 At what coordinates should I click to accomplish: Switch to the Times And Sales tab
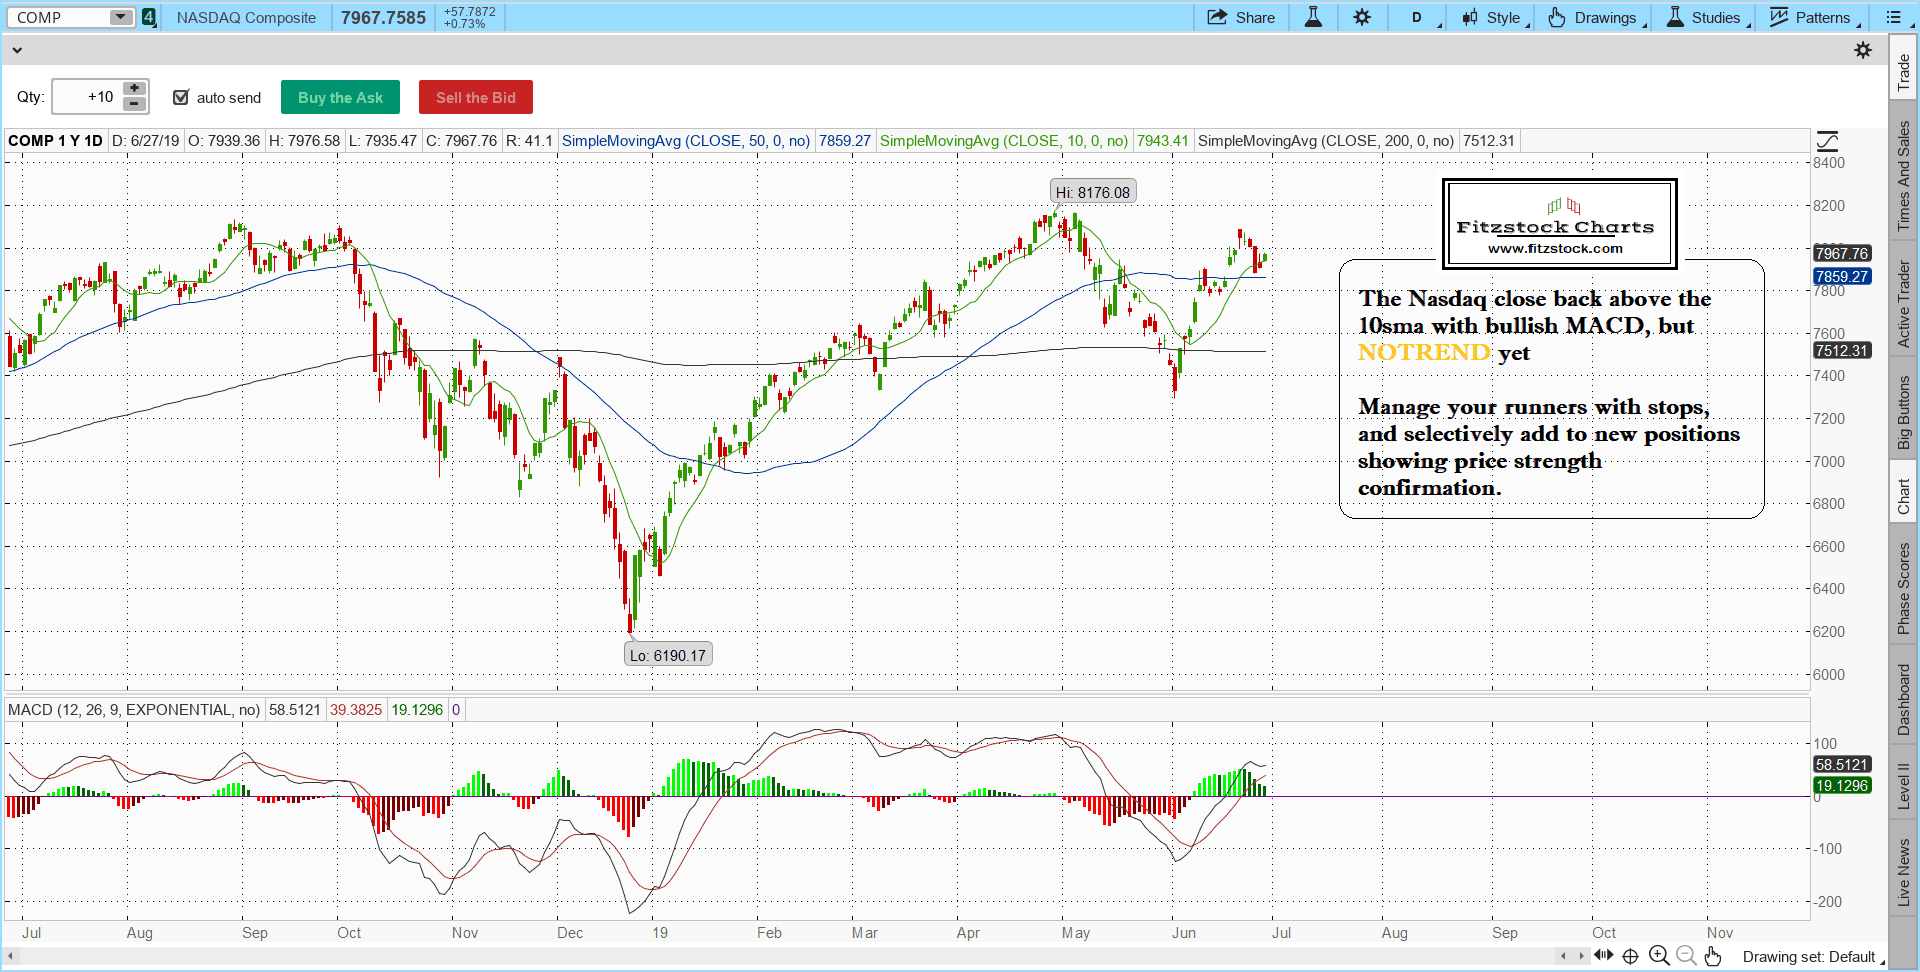[1904, 175]
